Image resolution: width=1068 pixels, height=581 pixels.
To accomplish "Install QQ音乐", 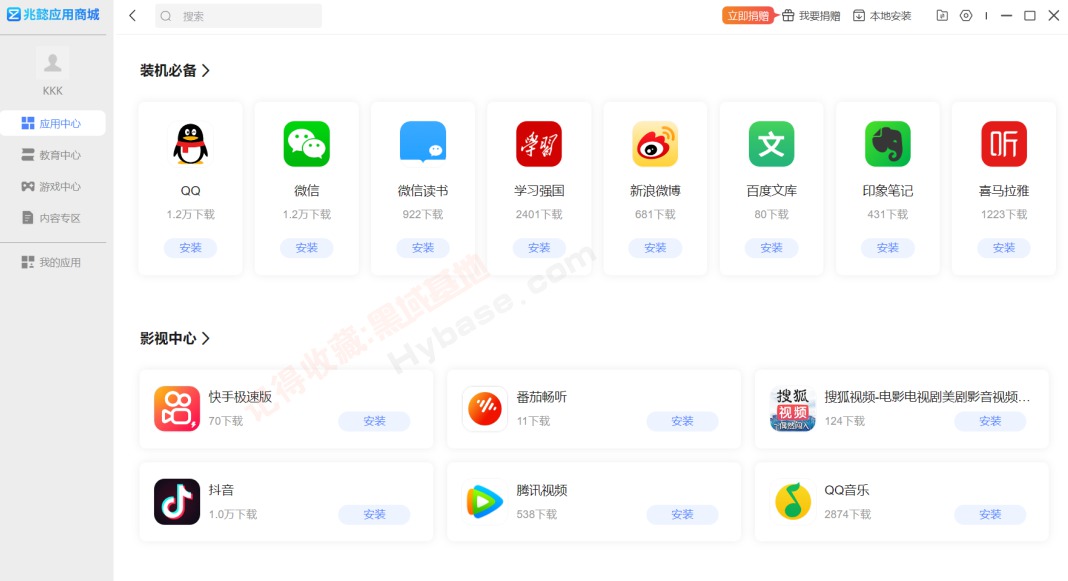I will (990, 514).
